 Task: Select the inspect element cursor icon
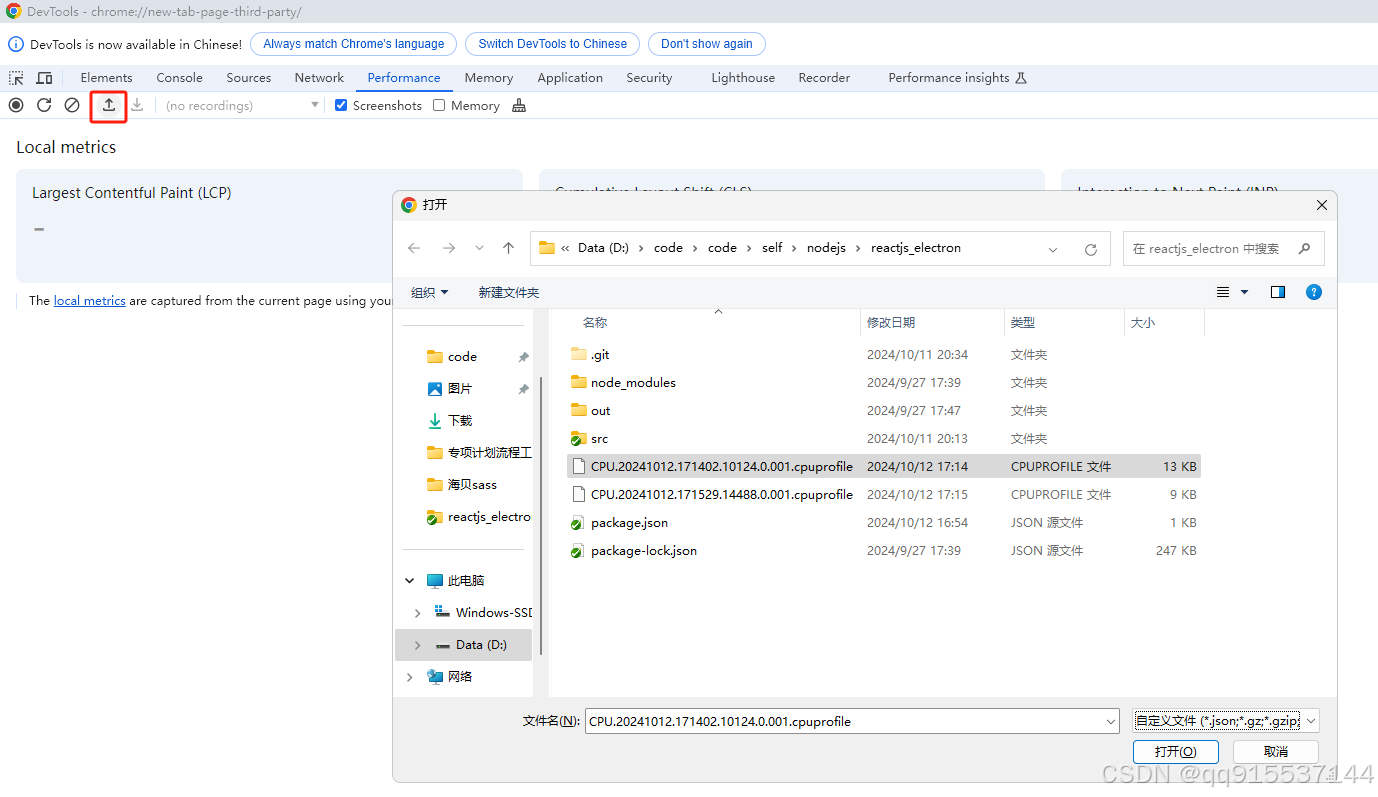point(15,77)
